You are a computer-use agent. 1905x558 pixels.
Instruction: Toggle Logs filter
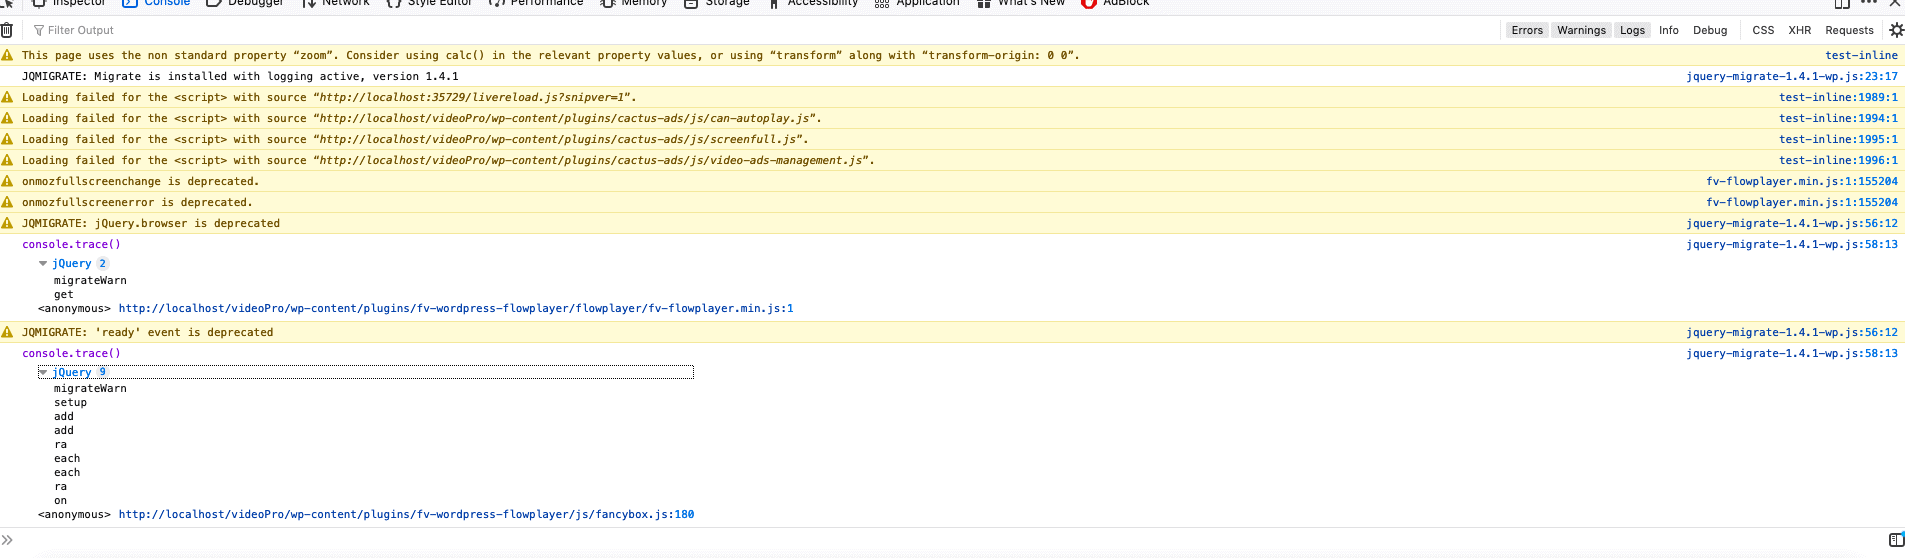1632,30
